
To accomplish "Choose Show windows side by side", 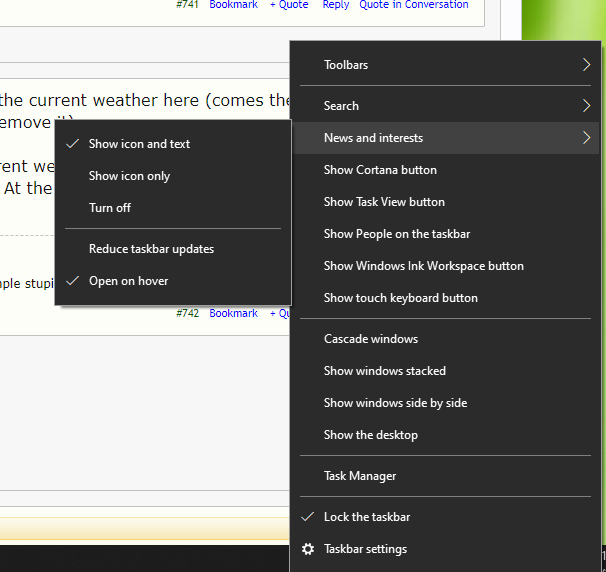I will coord(395,403).
